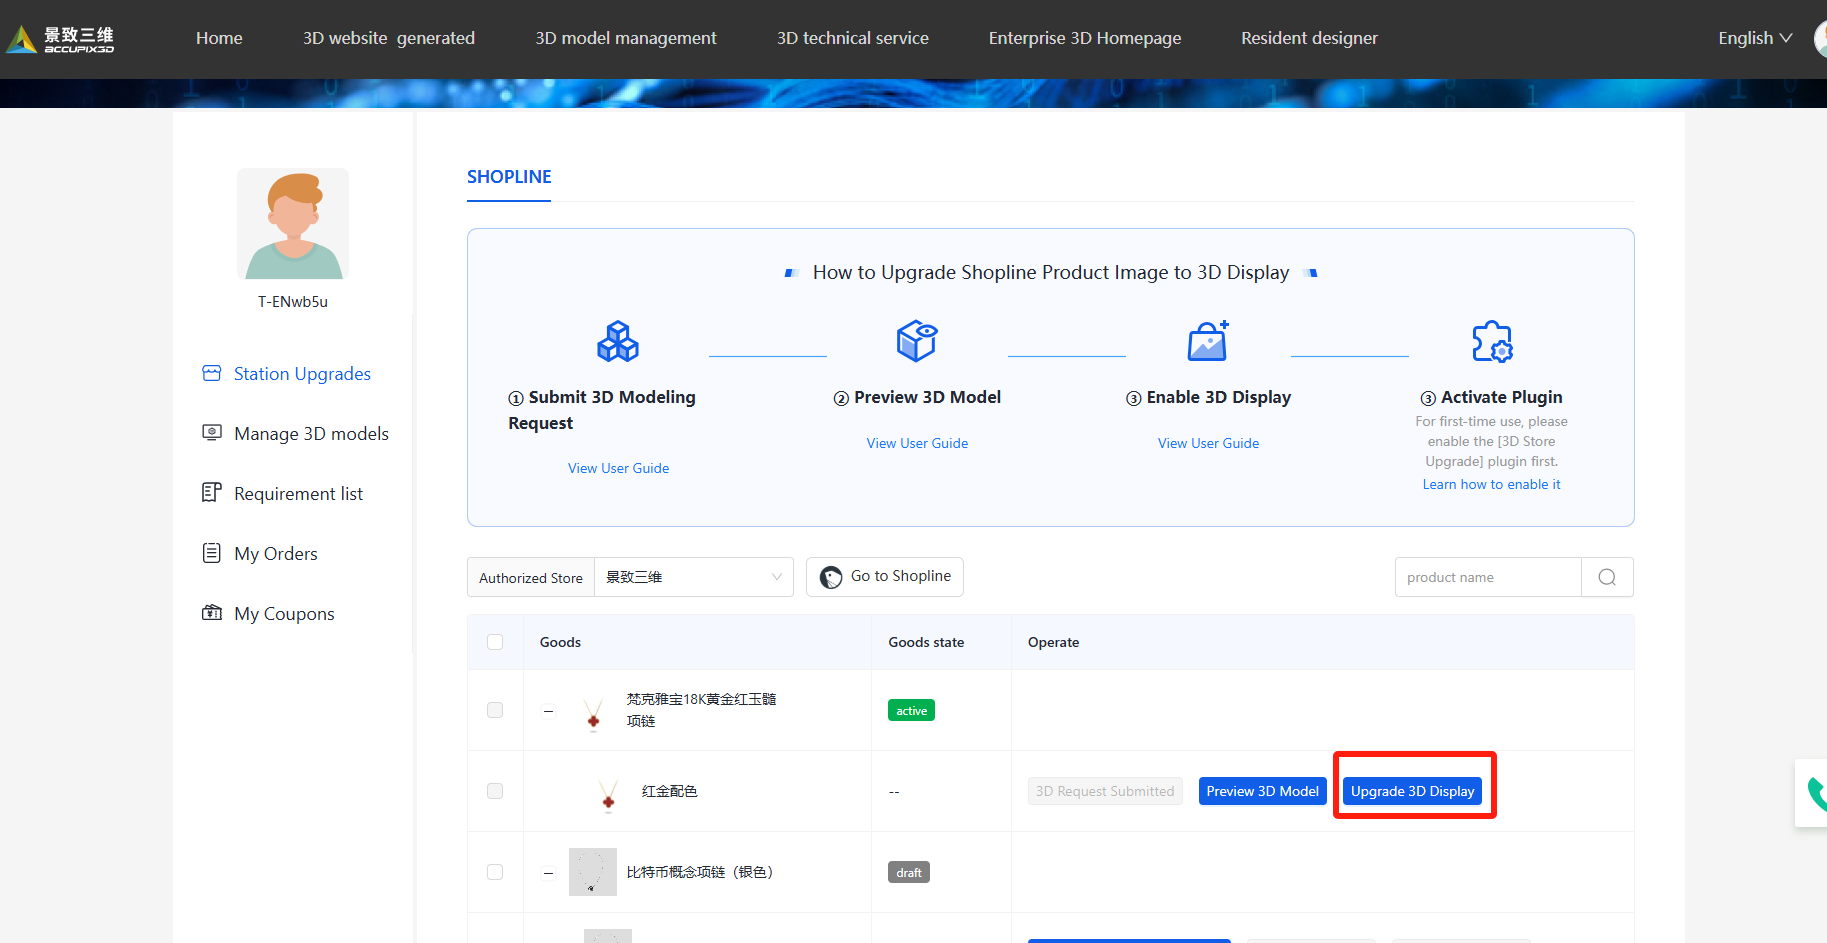
Task: Click the red necklace product thumbnail for 梵克雅宝
Action: (x=593, y=713)
